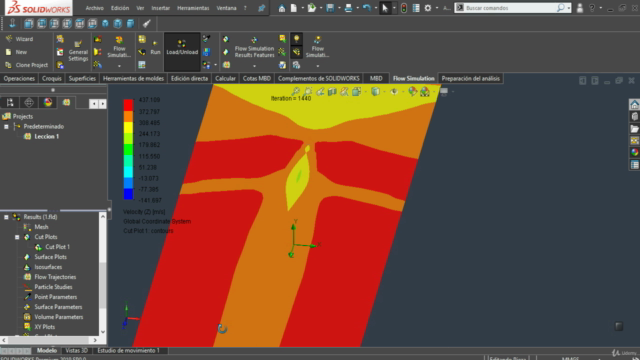The height and width of the screenshot is (360, 640).
Task: Open search box dropdown arrow
Action: click(569, 8)
